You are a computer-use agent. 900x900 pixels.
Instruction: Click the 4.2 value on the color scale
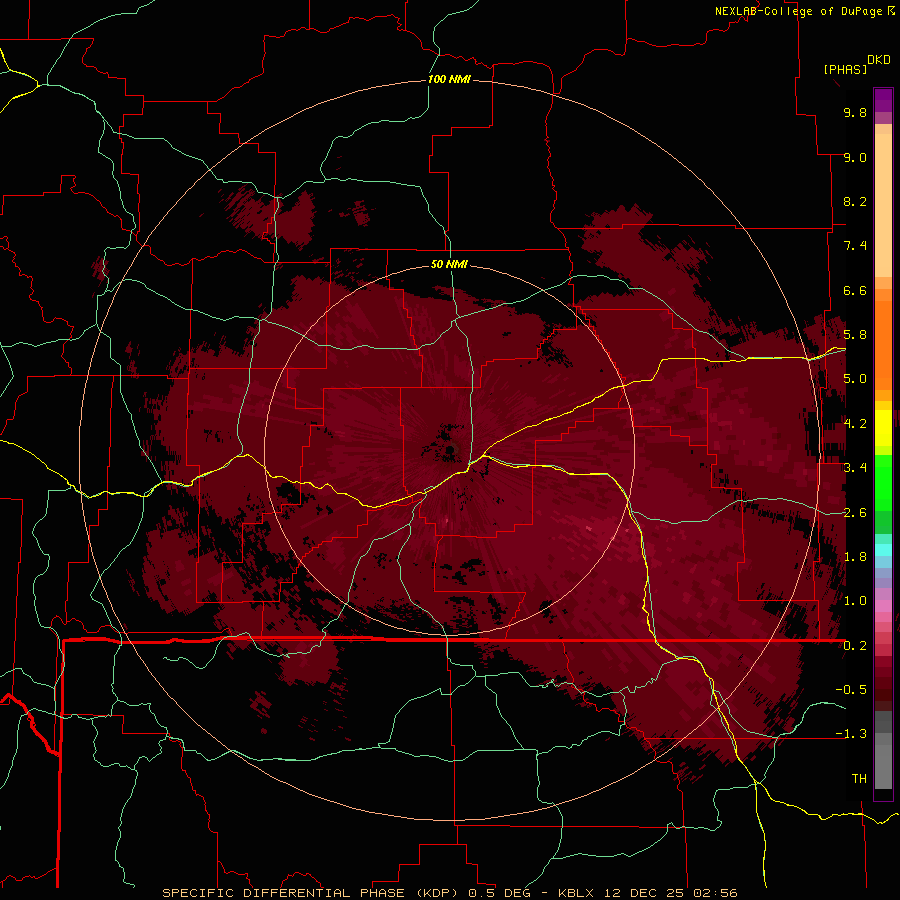pos(855,424)
